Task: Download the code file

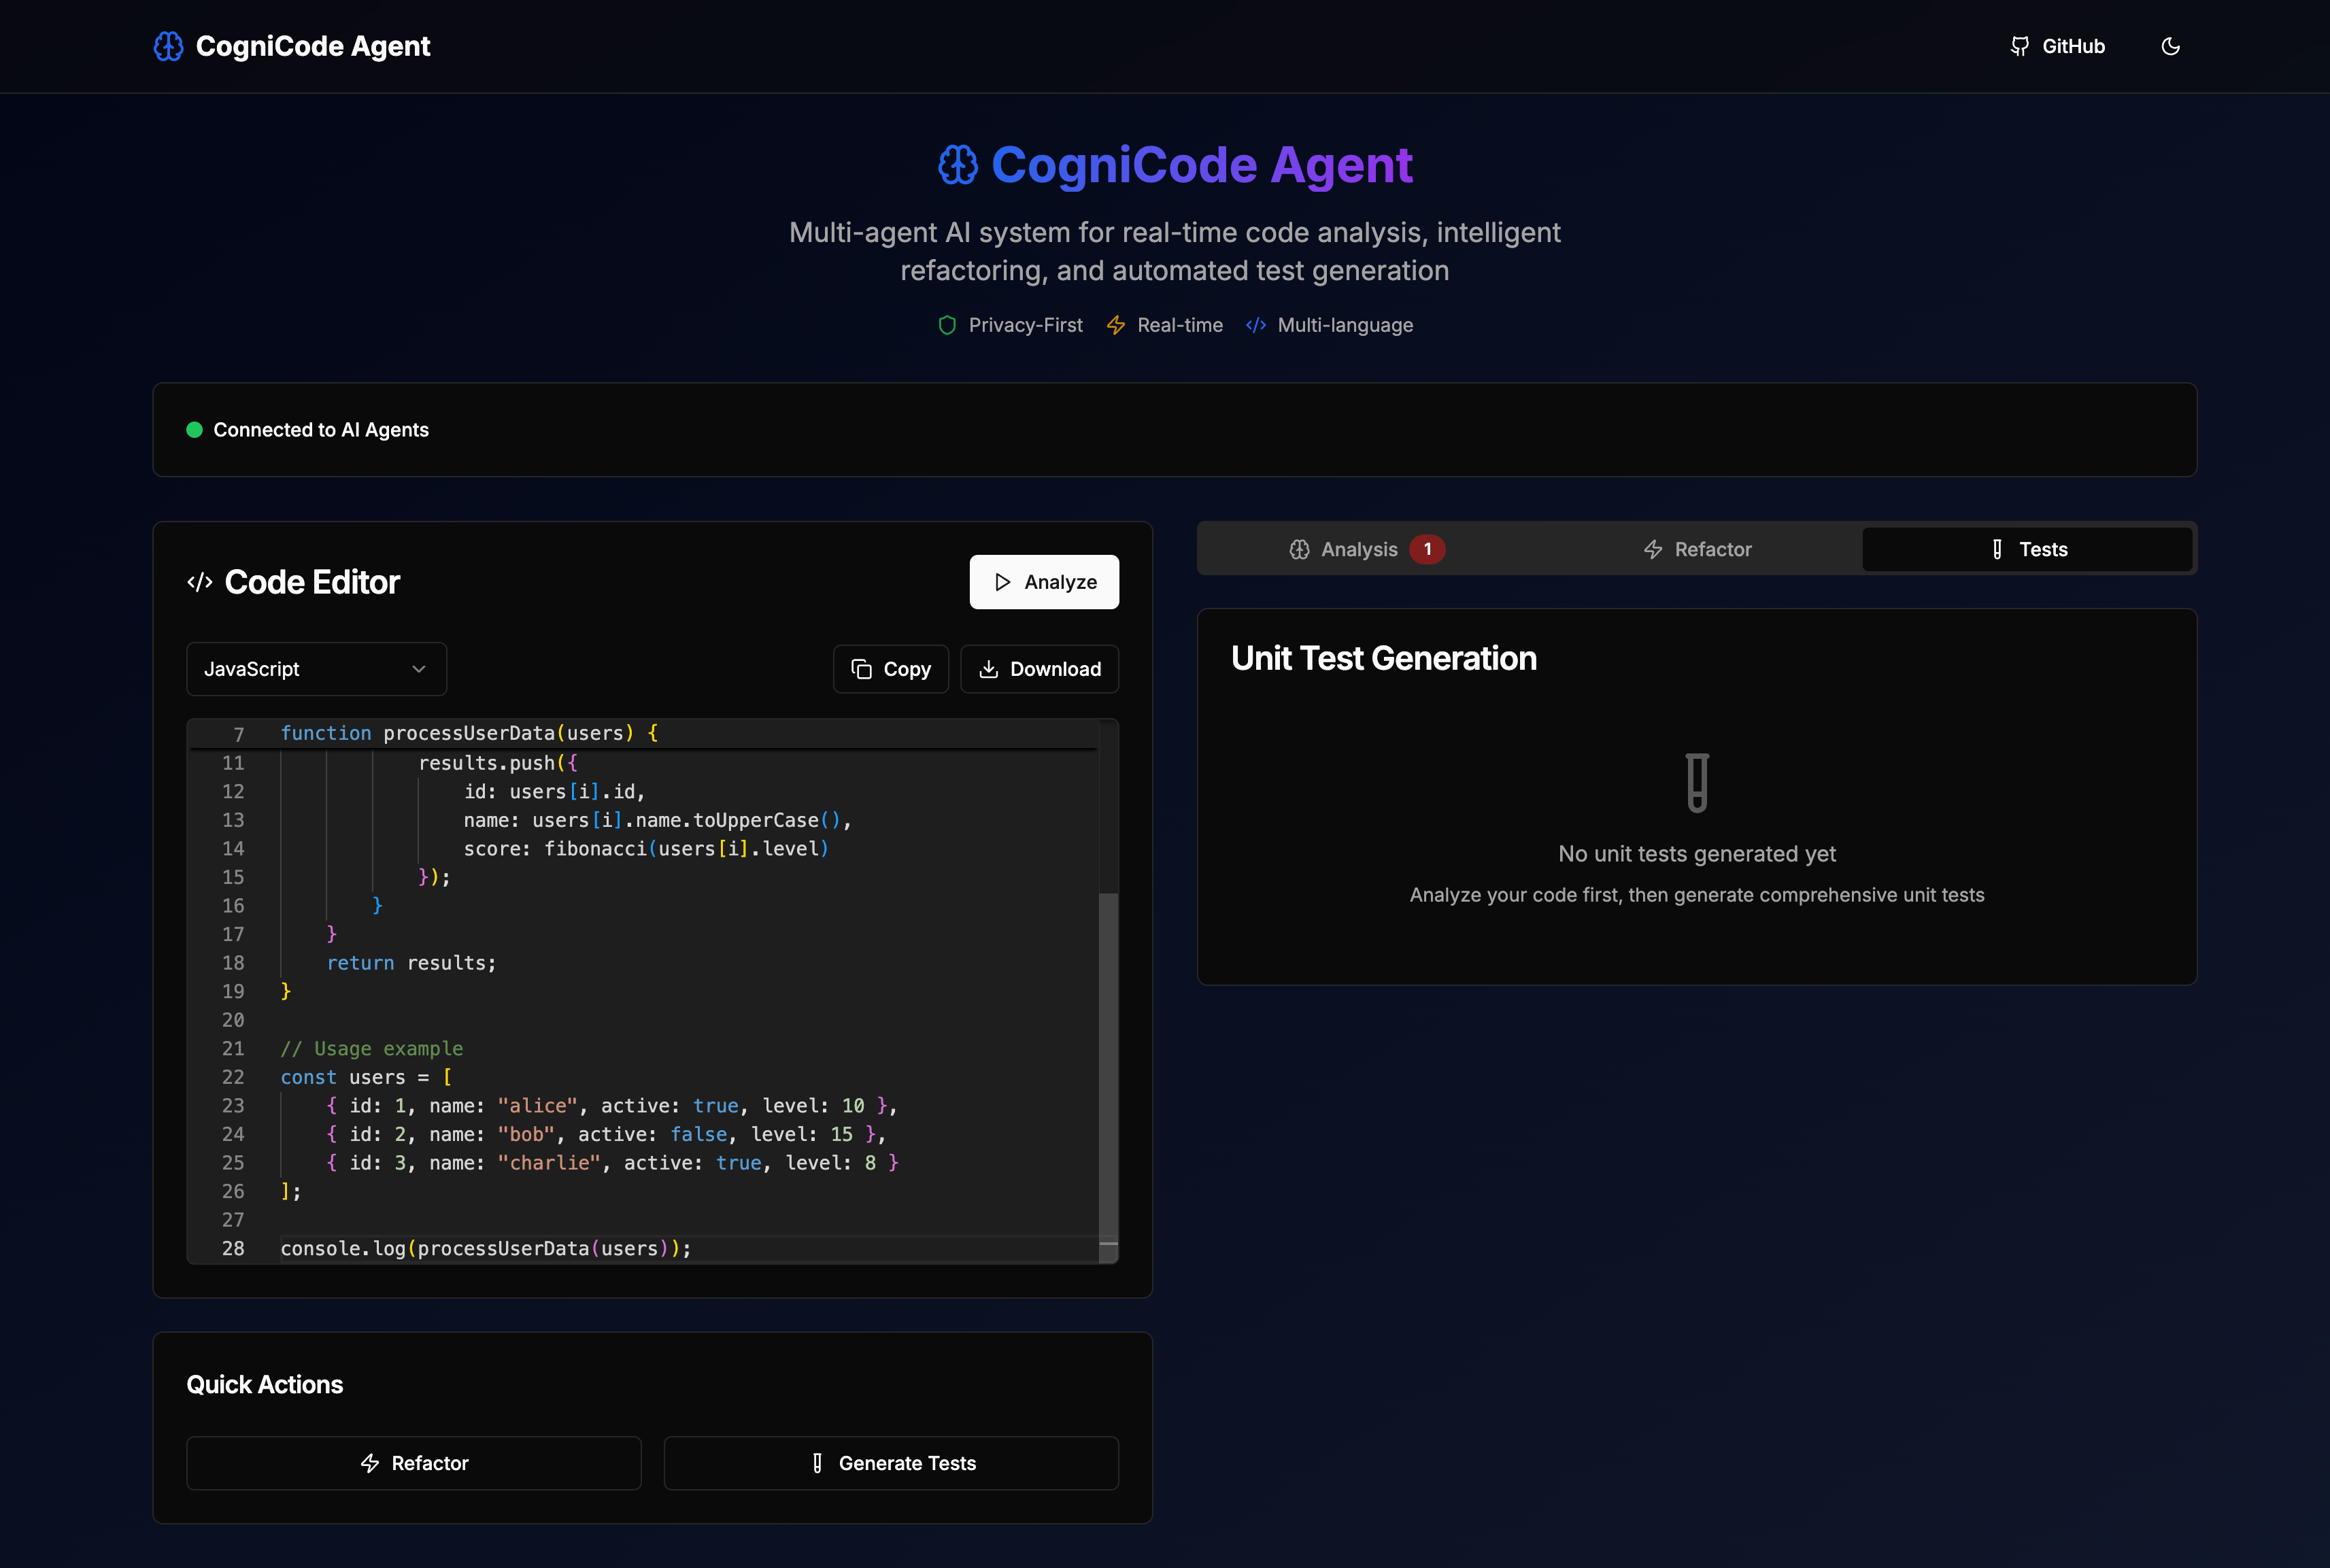Action: click(1039, 669)
